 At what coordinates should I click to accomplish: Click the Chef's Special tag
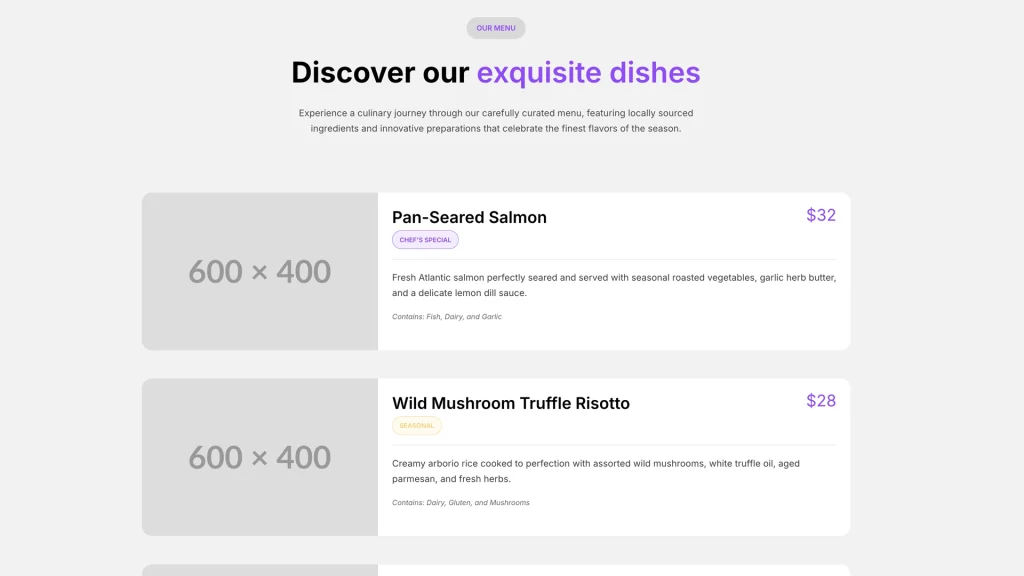[x=425, y=240]
